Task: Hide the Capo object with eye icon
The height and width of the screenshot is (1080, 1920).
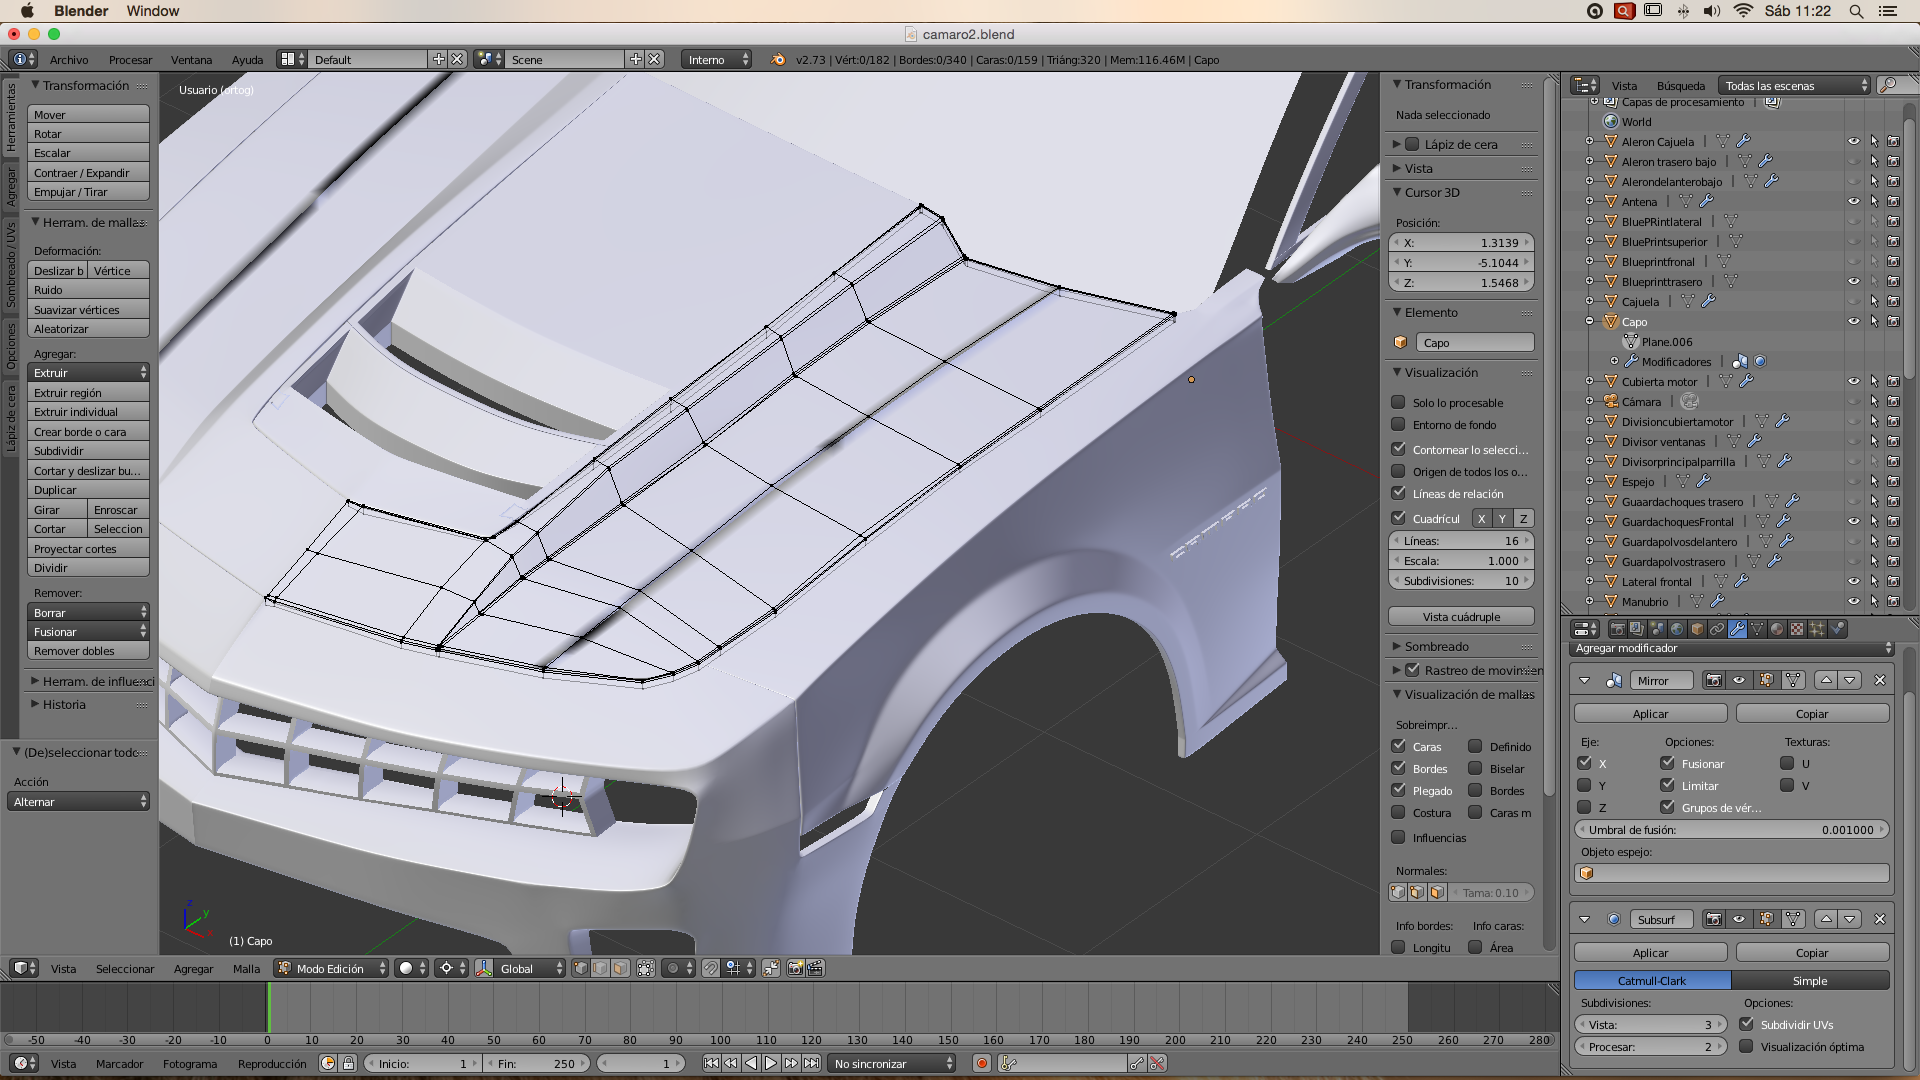Action: 1853,321
